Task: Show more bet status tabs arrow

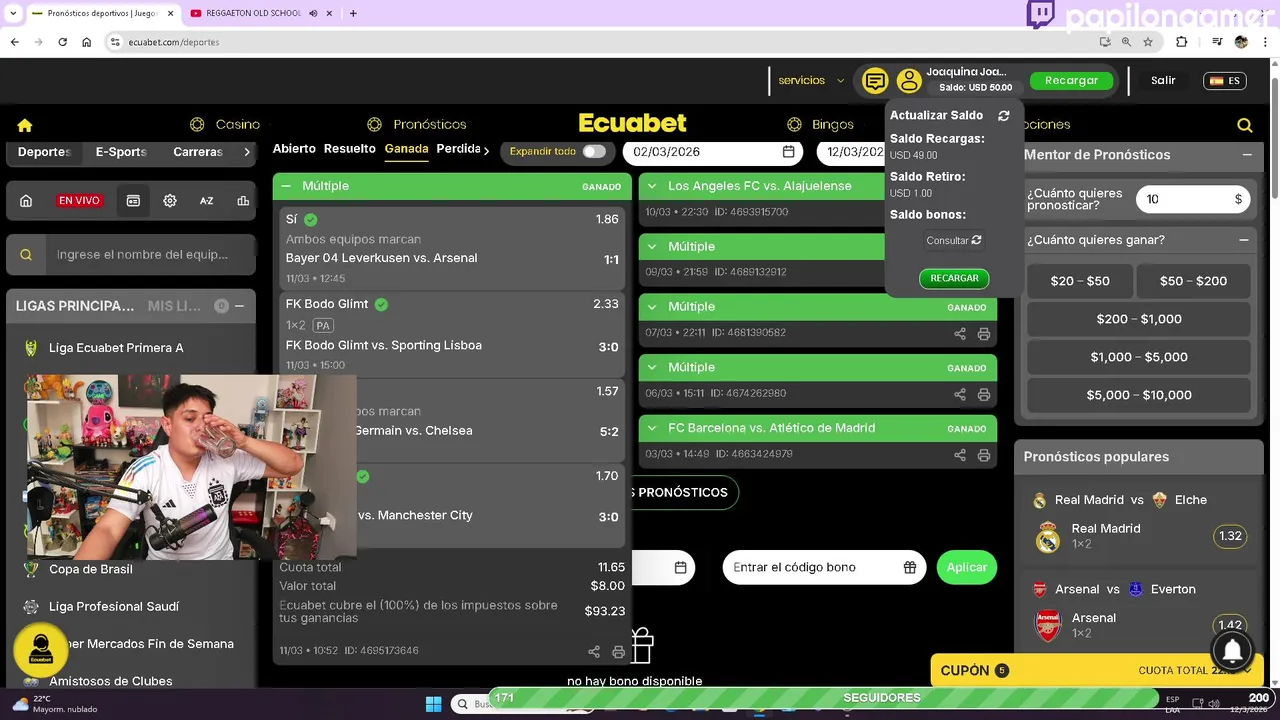Action: [x=487, y=150]
